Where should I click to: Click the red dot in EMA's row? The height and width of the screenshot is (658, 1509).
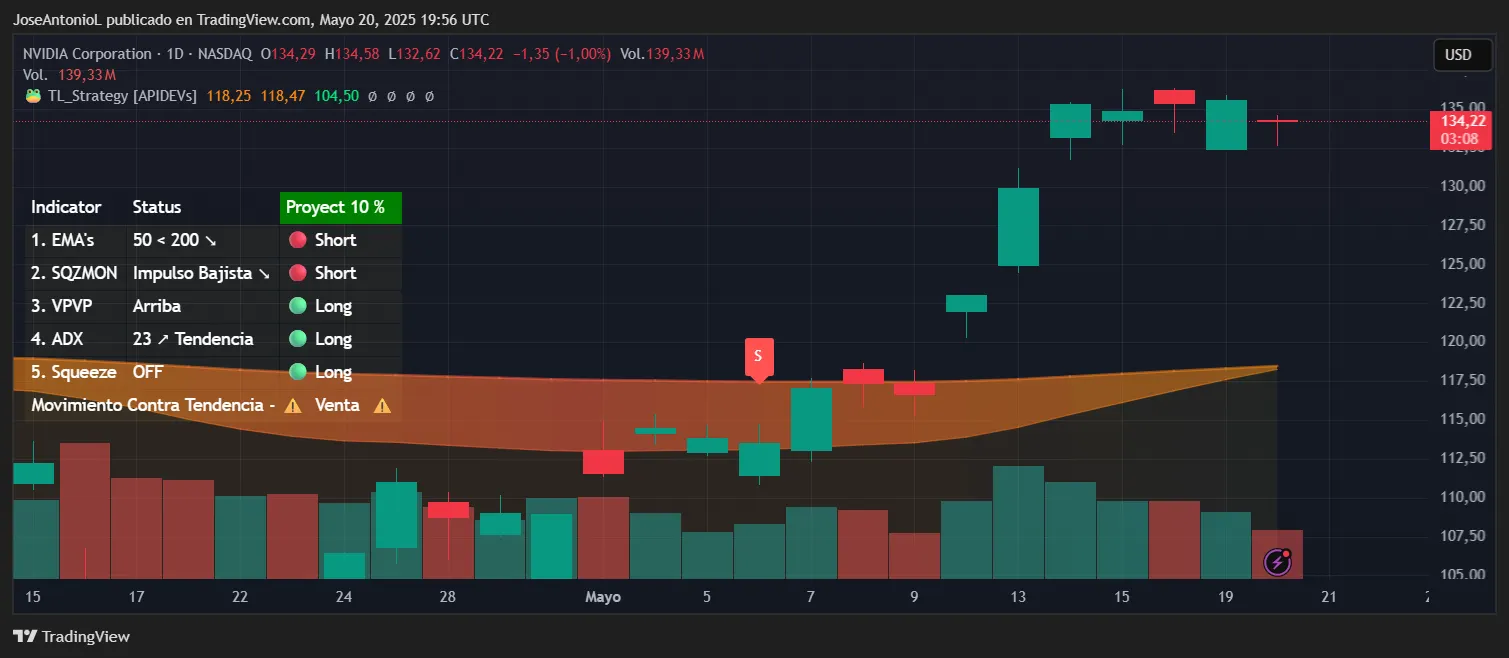297,240
